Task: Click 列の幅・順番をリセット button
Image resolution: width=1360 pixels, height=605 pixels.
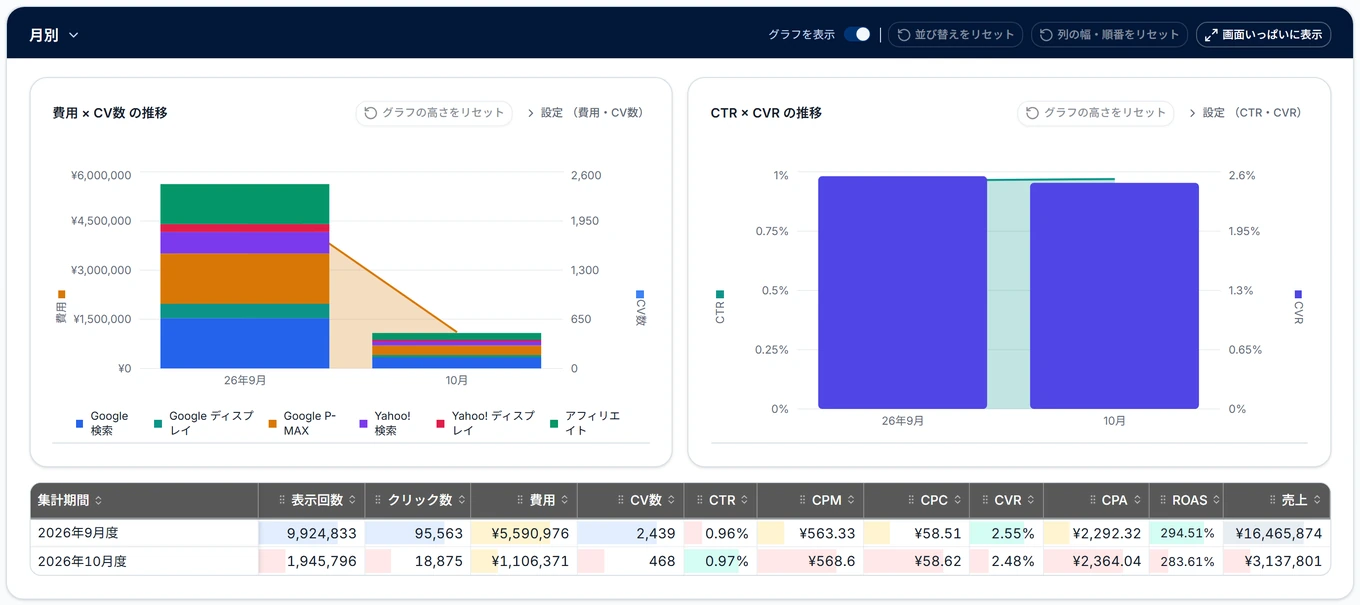Action: pos(1109,35)
